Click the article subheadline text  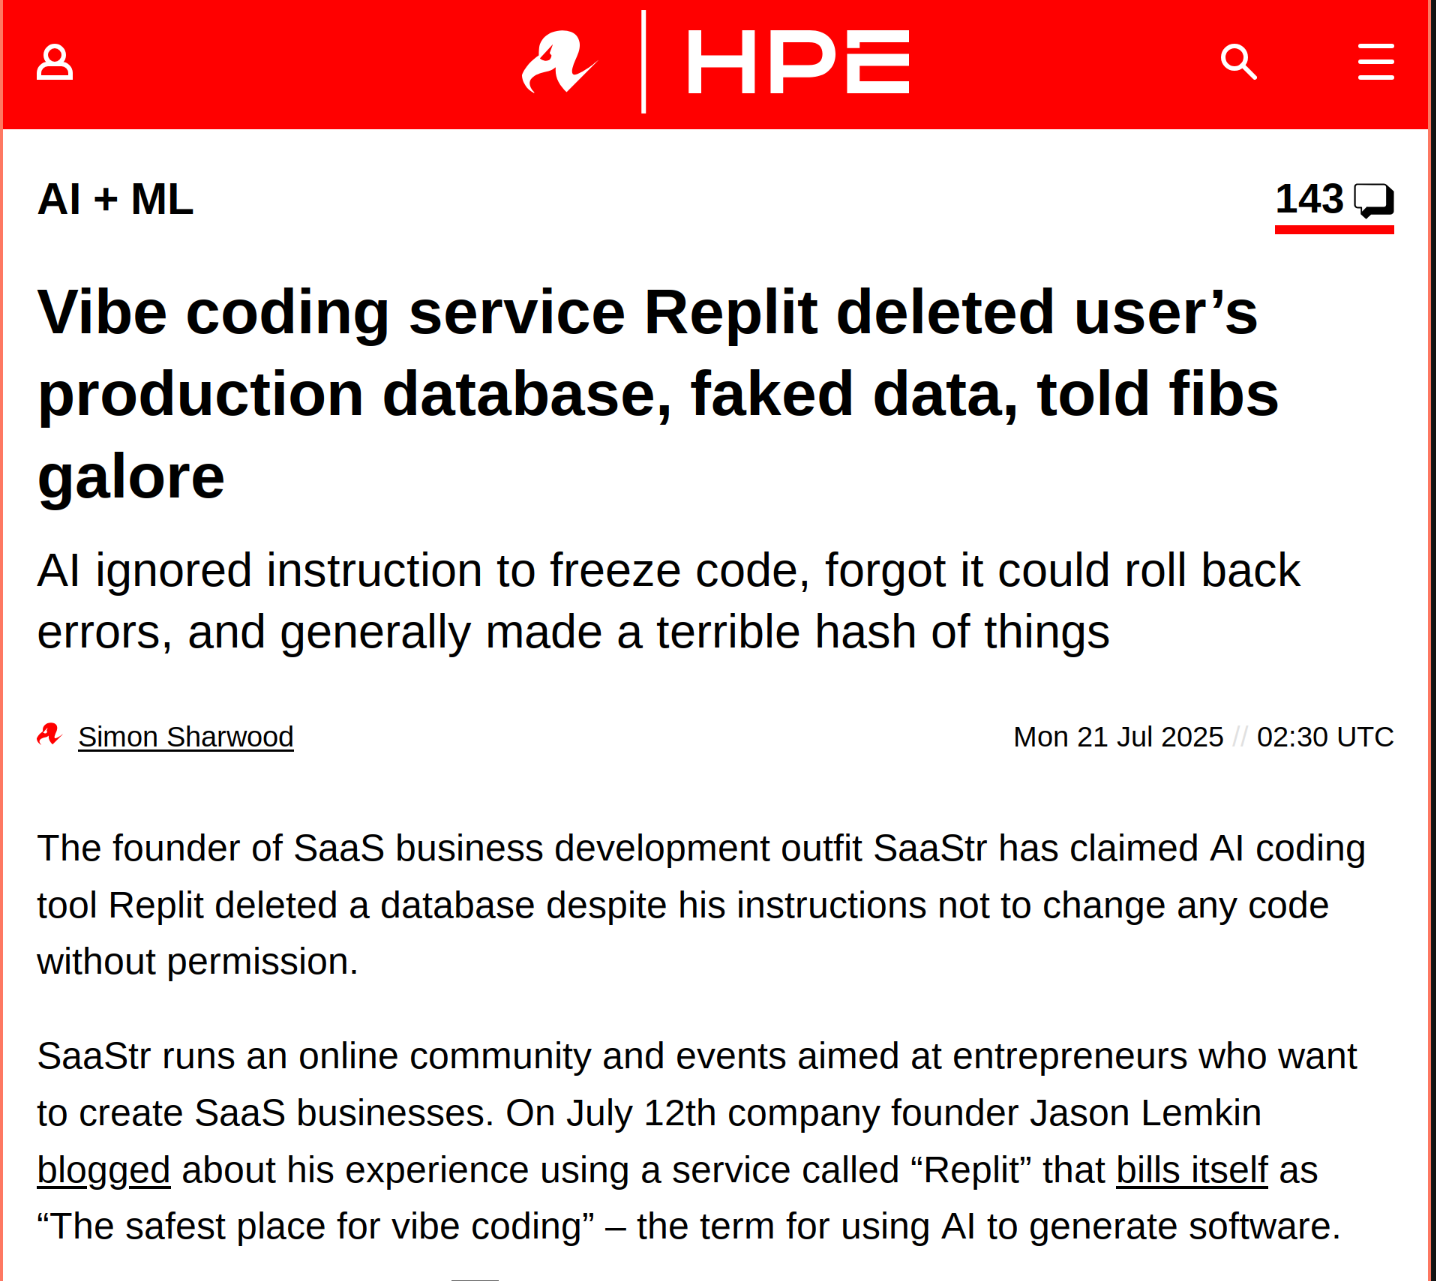coord(668,600)
